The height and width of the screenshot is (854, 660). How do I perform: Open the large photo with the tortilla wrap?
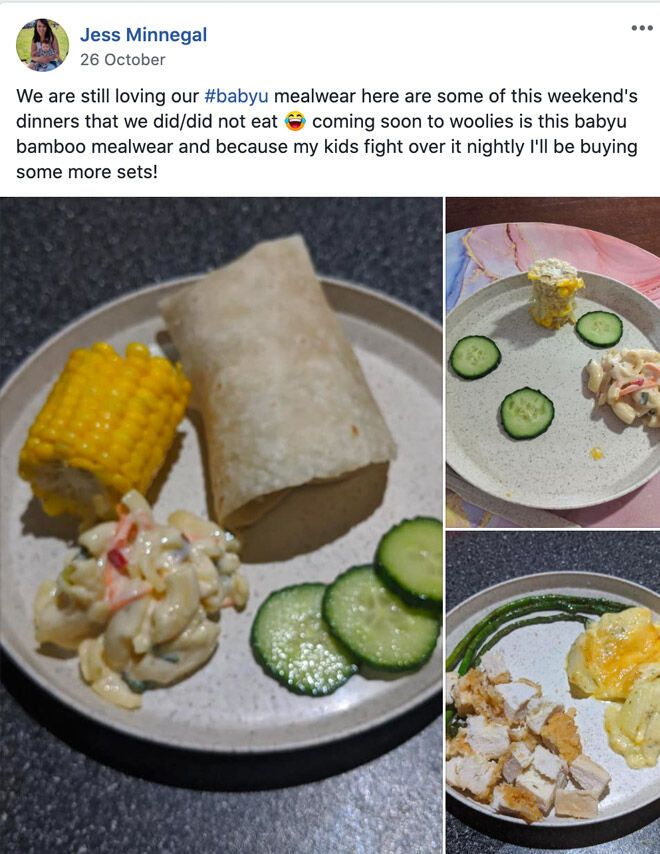pos(221,525)
